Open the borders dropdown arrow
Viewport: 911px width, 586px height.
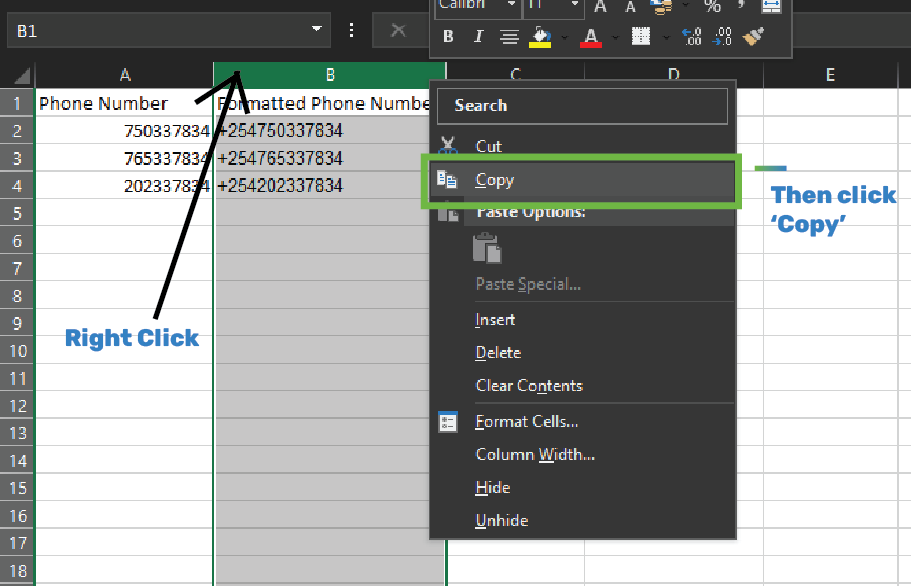point(666,38)
